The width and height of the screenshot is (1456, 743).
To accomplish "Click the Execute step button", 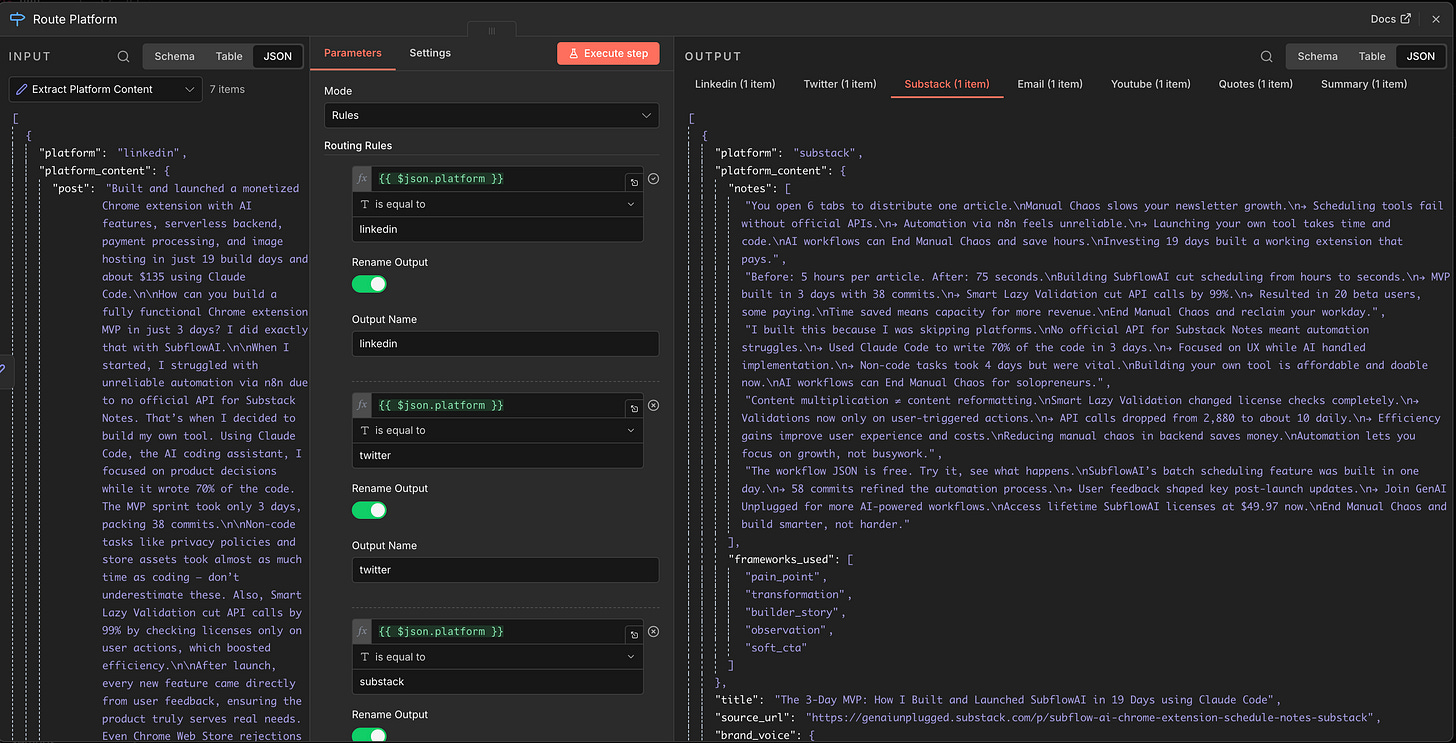I will (x=608, y=53).
